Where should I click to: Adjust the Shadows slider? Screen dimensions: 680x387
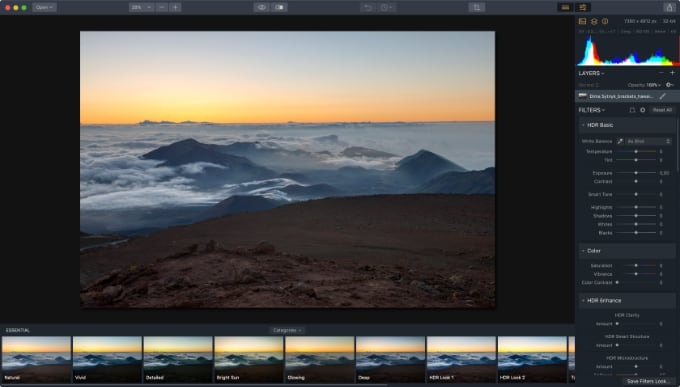[636, 216]
